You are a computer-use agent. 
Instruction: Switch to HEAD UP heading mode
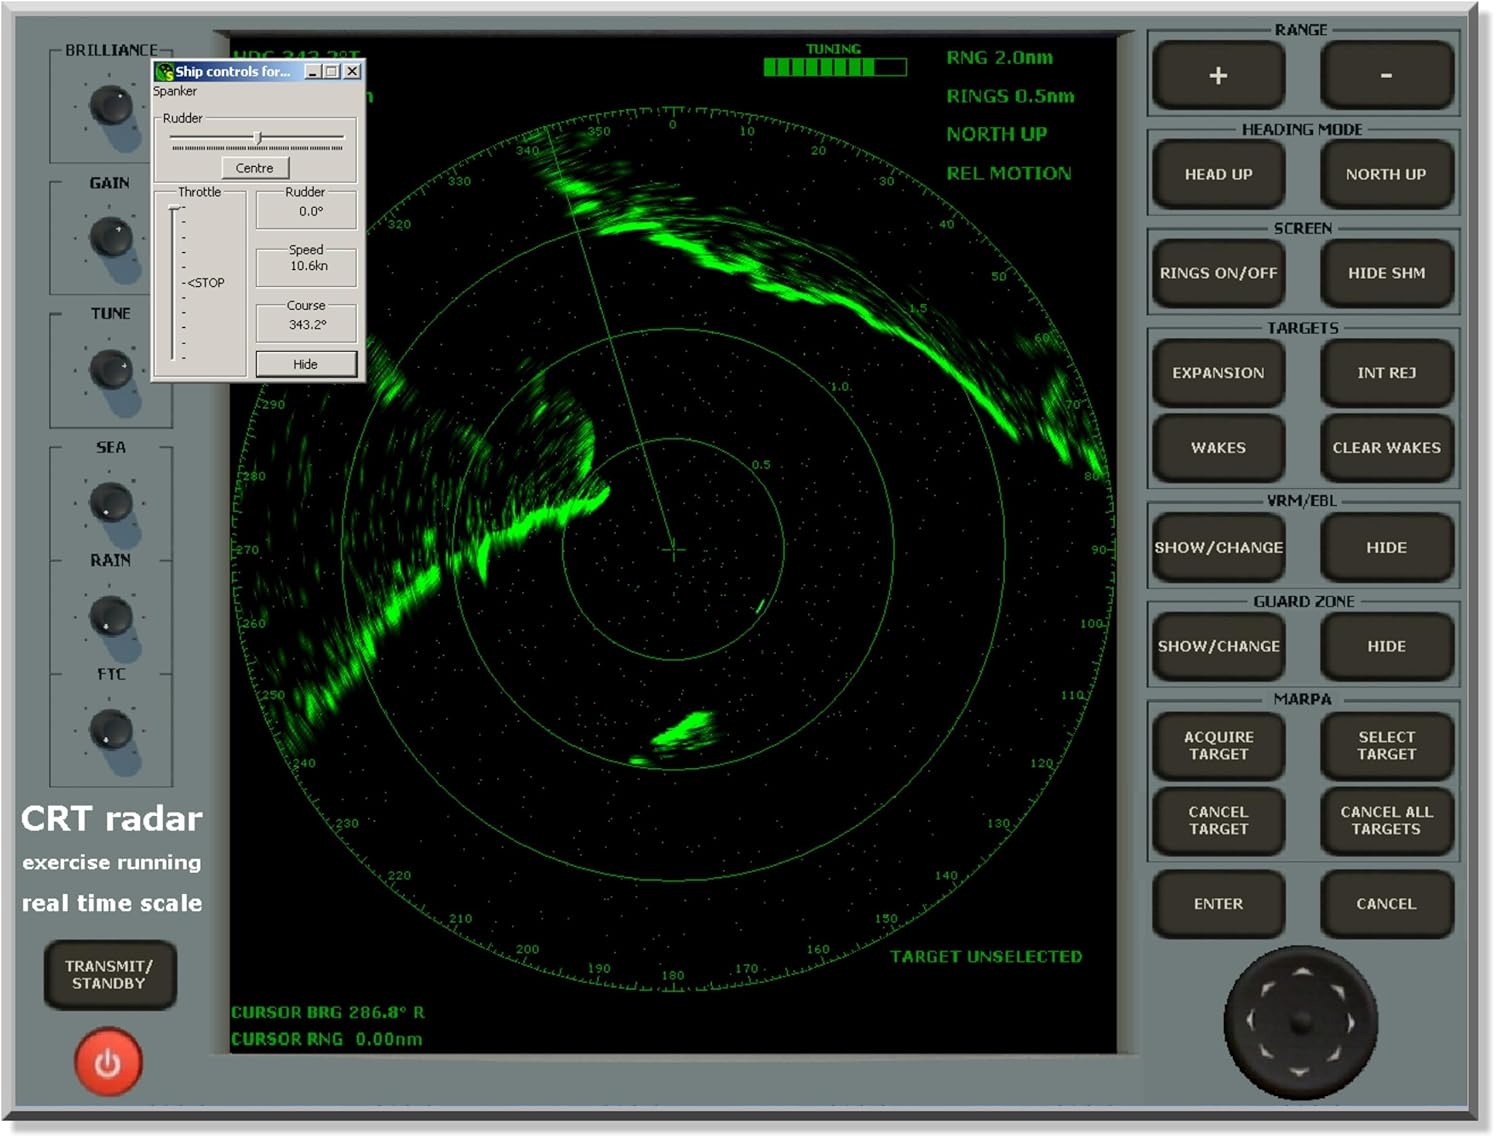coord(1217,174)
